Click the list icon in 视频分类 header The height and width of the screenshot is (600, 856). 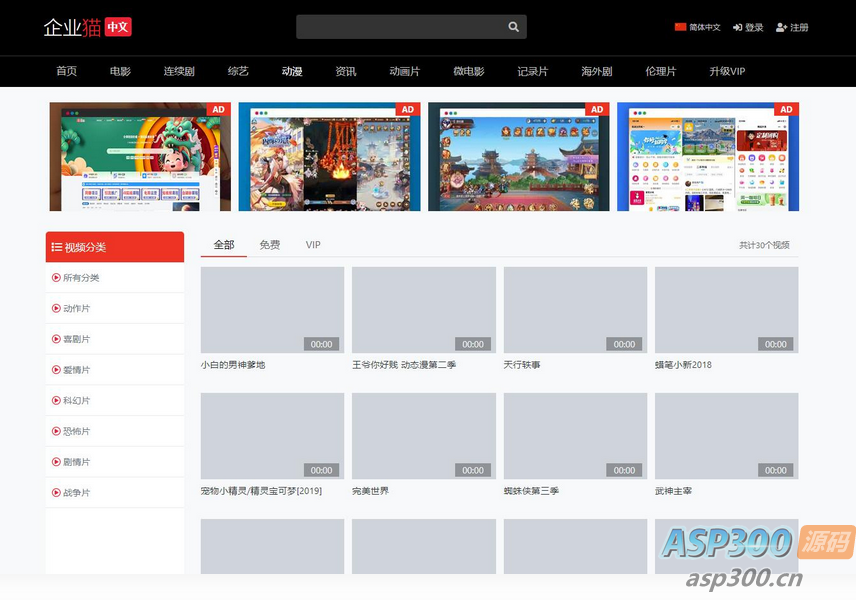click(57, 247)
